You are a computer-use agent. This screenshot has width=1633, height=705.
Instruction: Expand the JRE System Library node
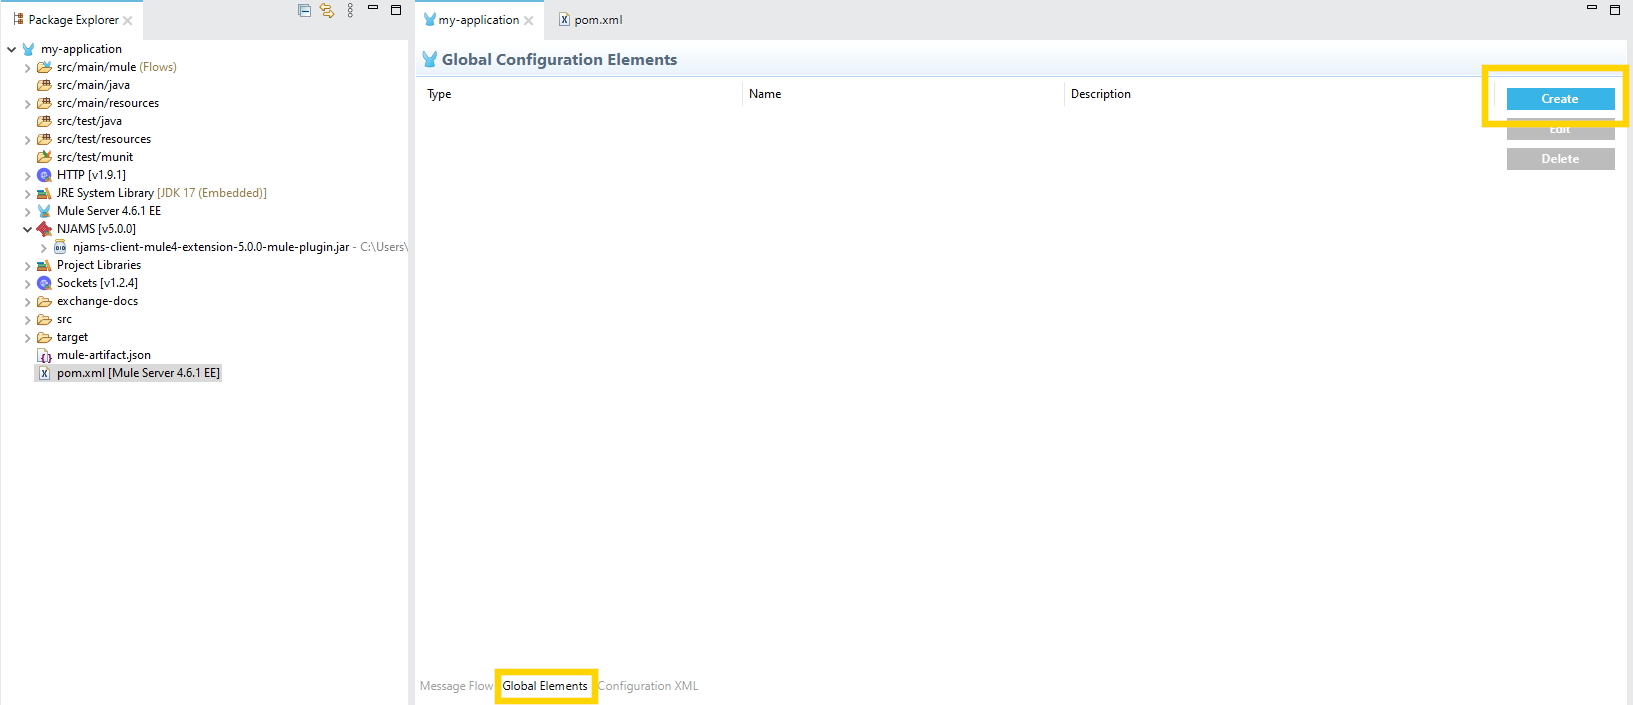(27, 194)
